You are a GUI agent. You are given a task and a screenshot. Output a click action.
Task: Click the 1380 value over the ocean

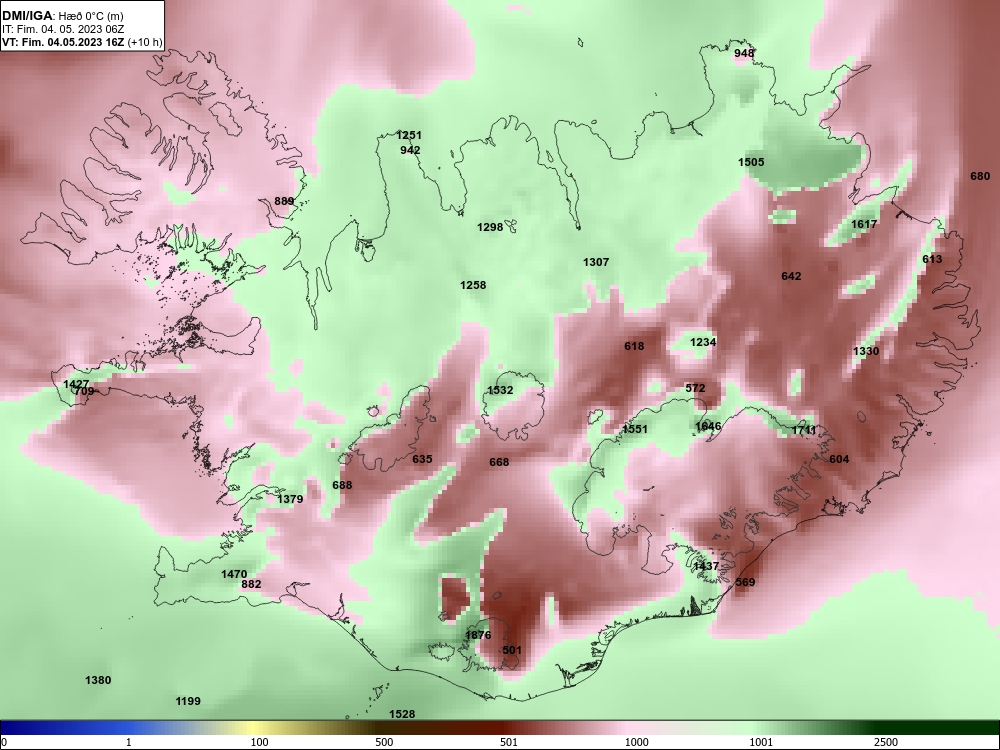pos(98,680)
